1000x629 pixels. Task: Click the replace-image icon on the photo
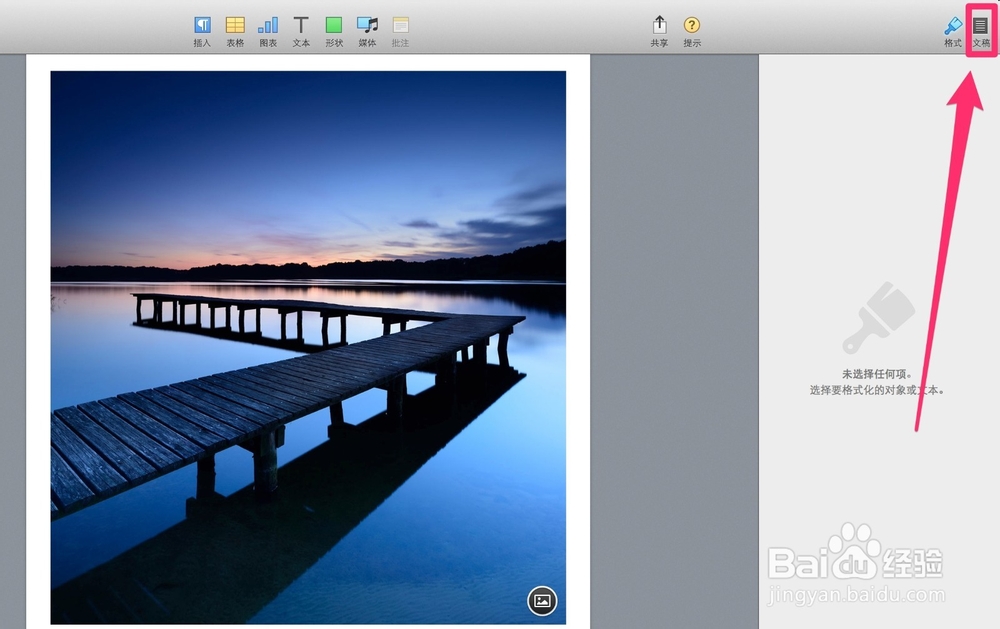pyautogui.click(x=542, y=600)
